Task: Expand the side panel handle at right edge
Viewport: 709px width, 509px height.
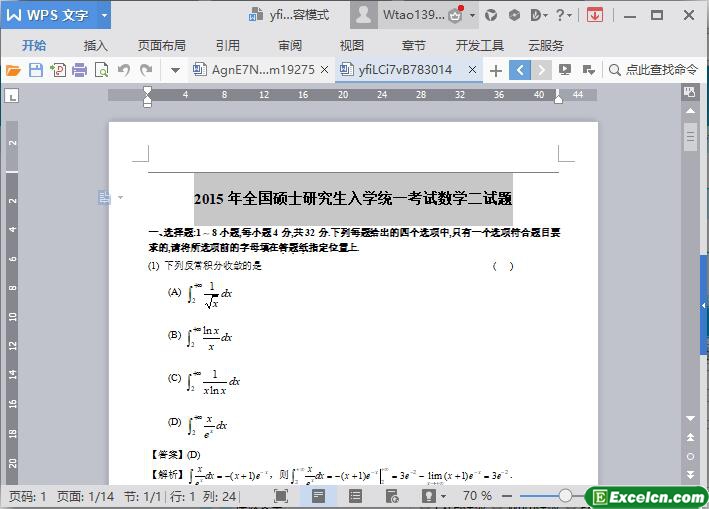Action: click(704, 306)
